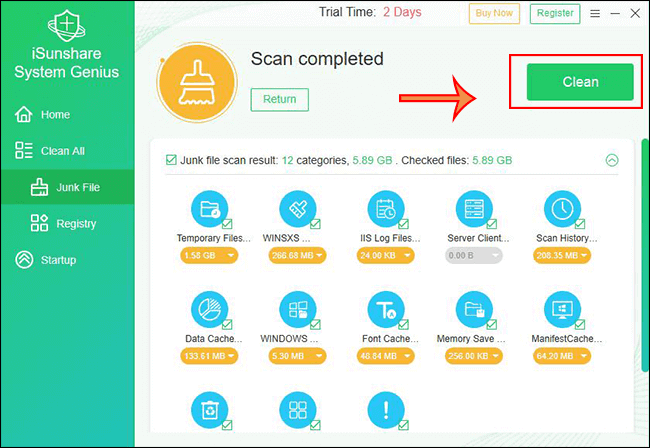The image size is (650, 448).
Task: Uncheck the junk file scan result checkbox
Action: pos(171,160)
